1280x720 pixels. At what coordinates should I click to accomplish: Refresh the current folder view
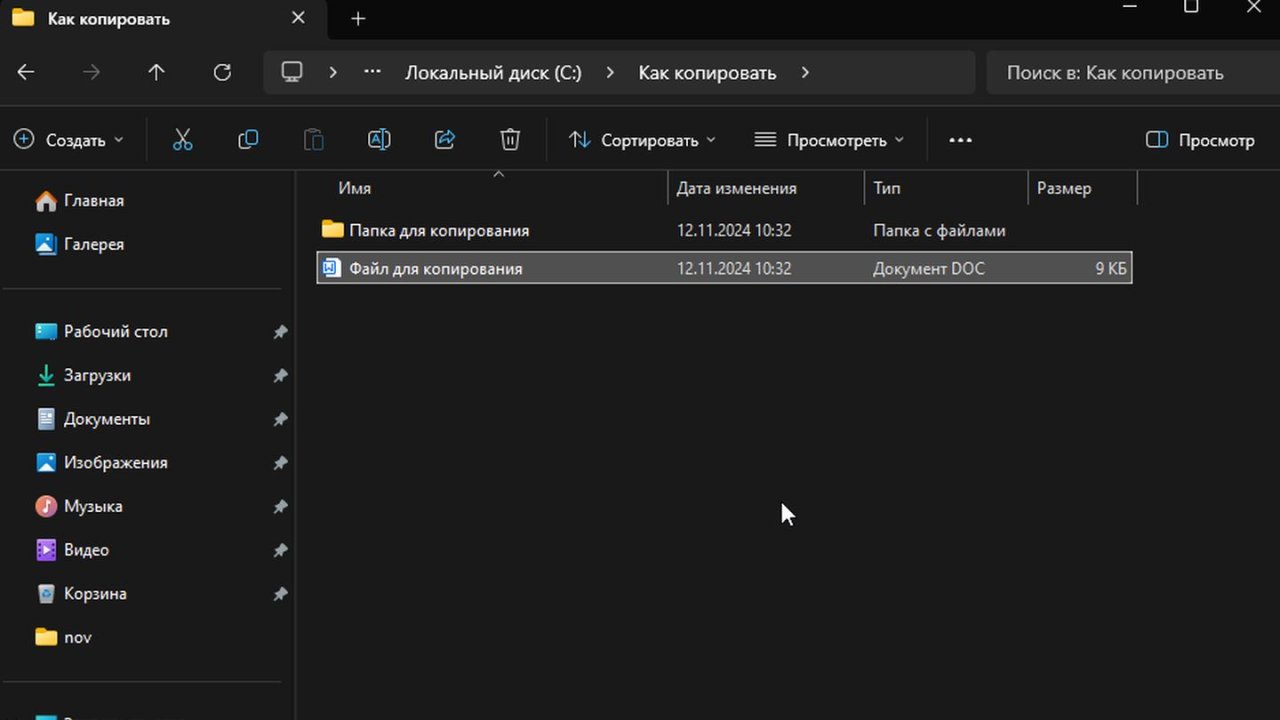click(222, 72)
